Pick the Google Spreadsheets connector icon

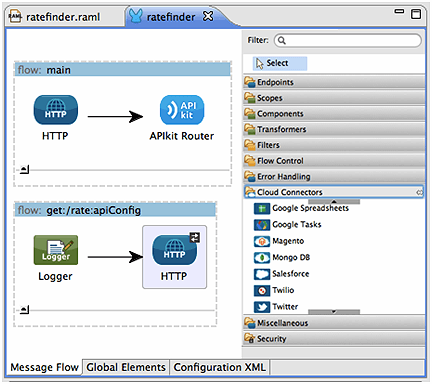tap(262, 209)
